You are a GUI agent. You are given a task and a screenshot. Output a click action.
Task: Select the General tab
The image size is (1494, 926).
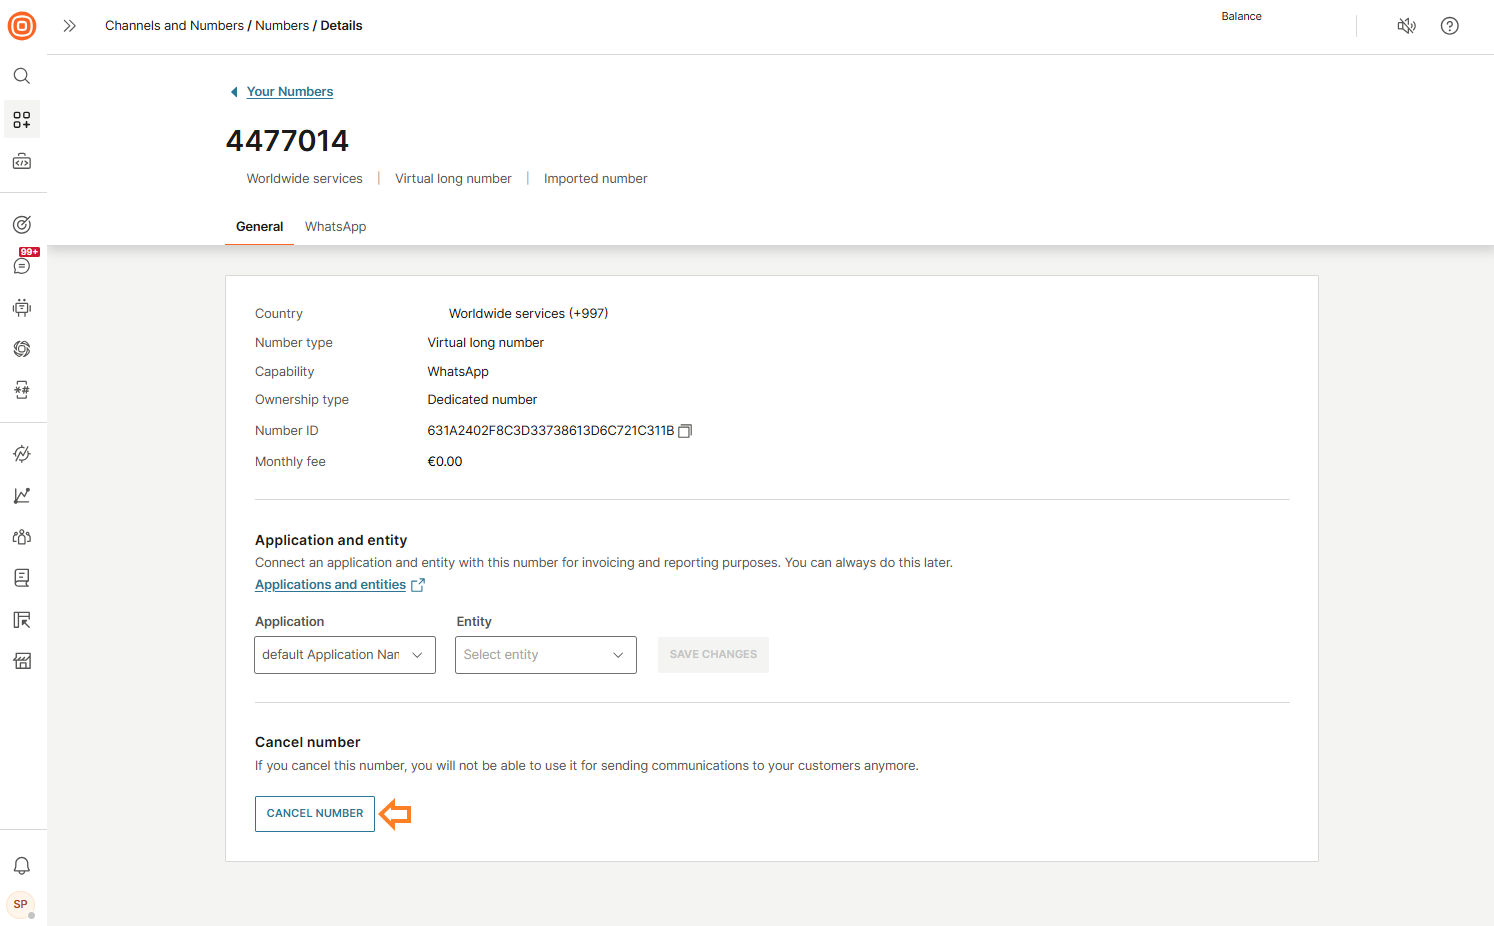click(259, 227)
